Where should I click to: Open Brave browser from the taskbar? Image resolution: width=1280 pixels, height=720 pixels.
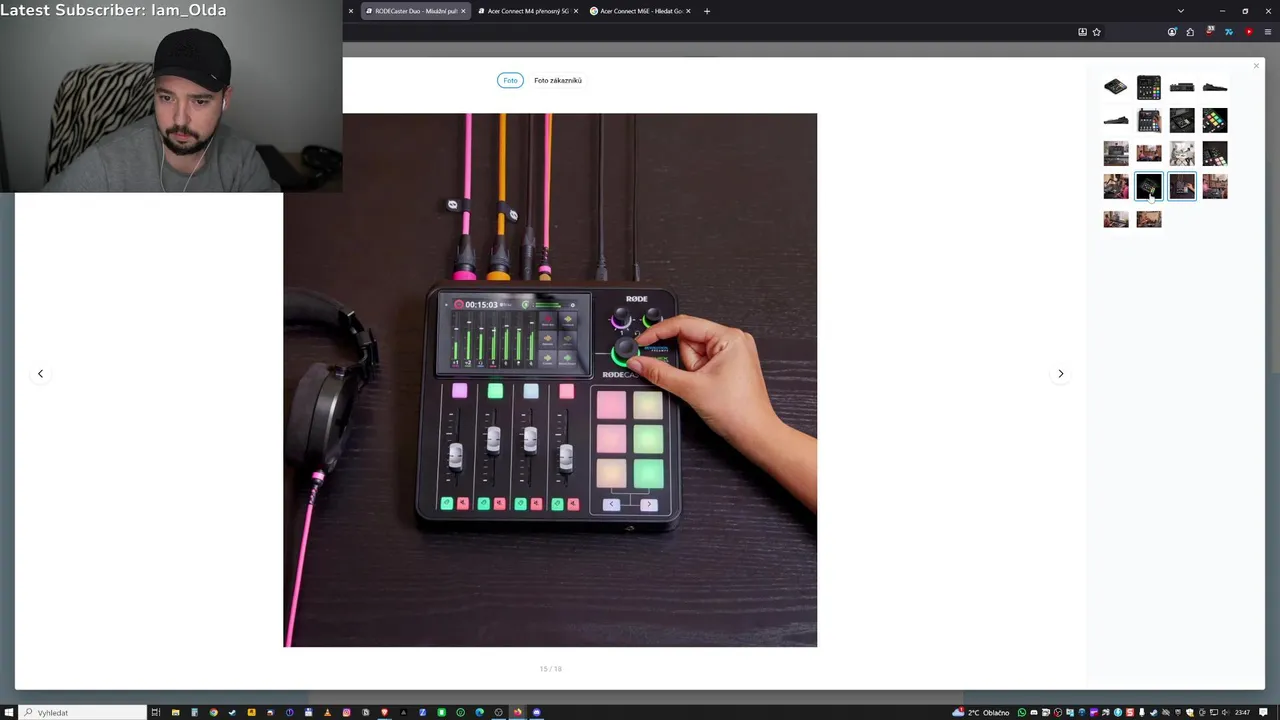[x=384, y=712]
